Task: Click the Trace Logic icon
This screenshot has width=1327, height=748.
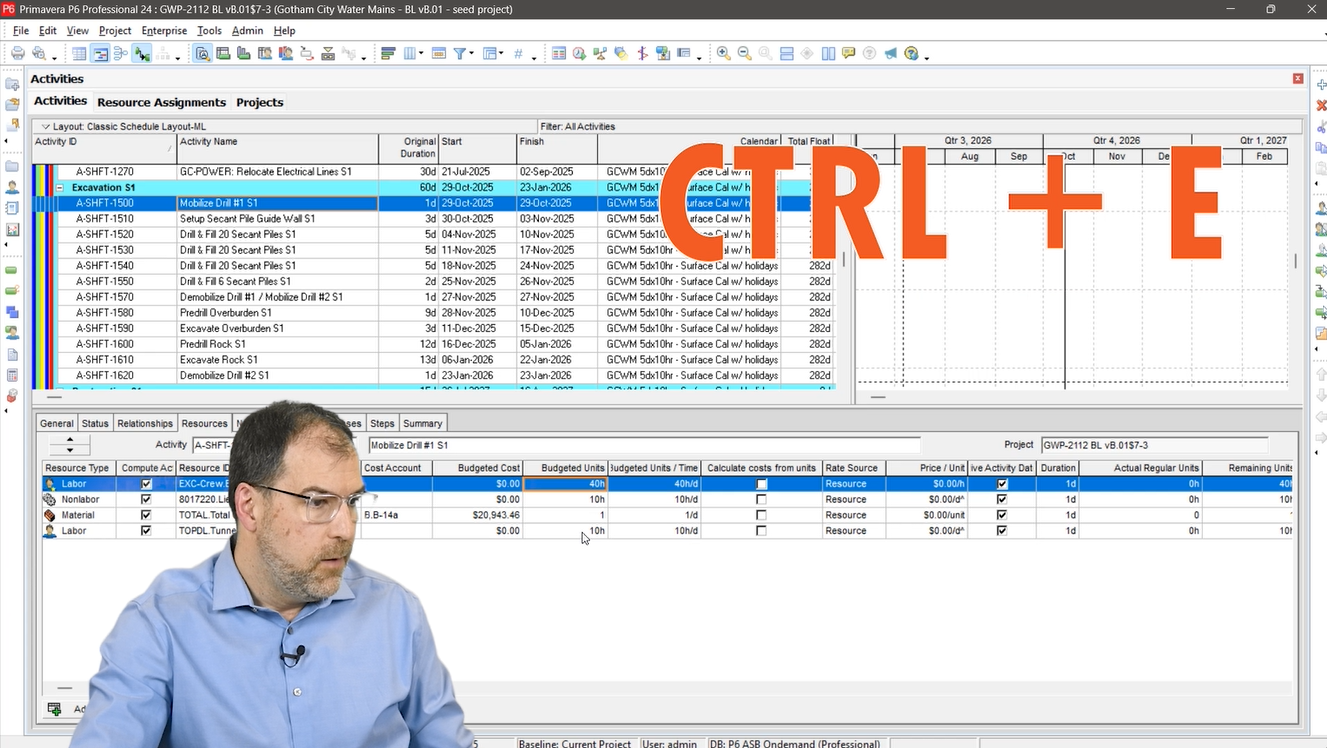Action: [307, 54]
